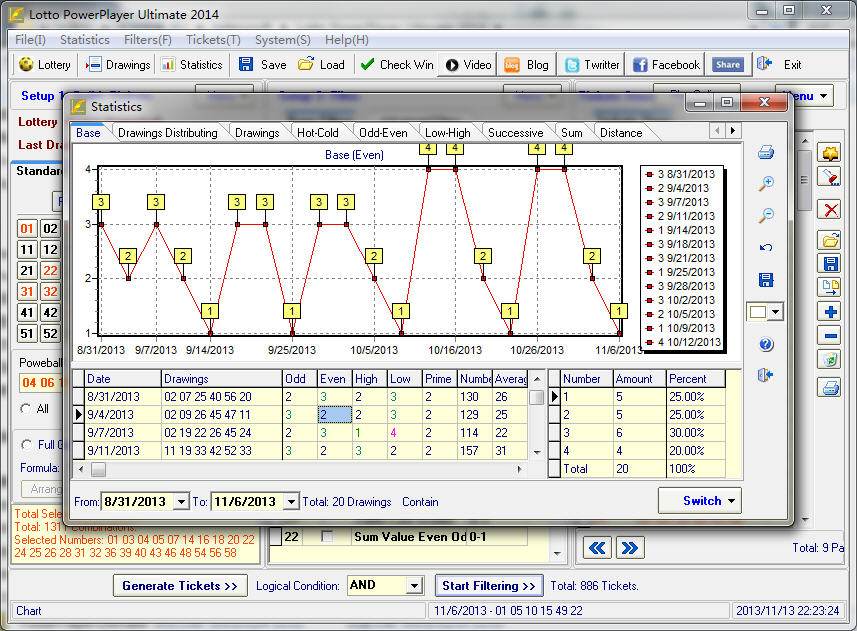The image size is (857, 631).
Task: Tick checkbox in filter row 22
Action: [327, 536]
